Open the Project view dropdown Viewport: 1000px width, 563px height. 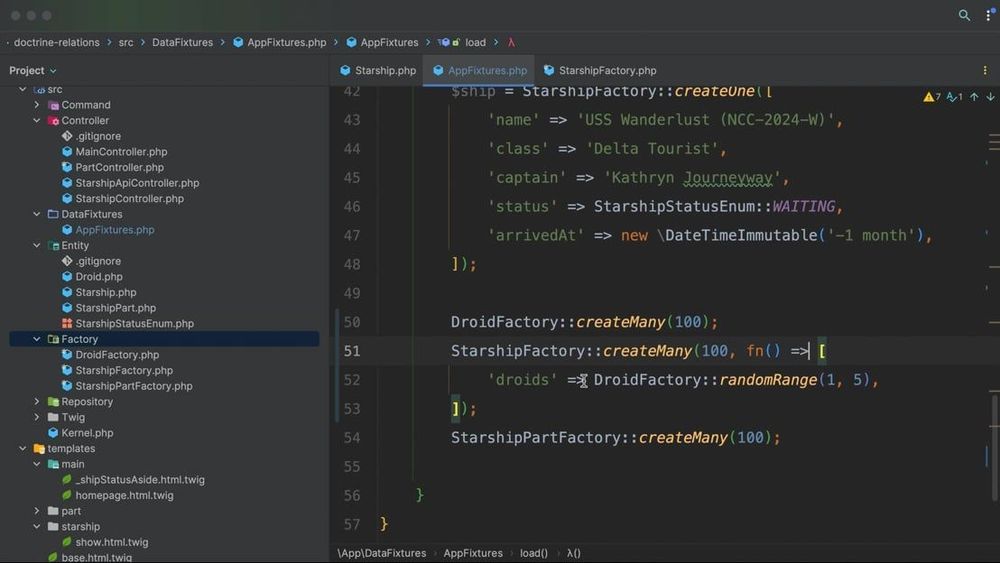point(33,70)
